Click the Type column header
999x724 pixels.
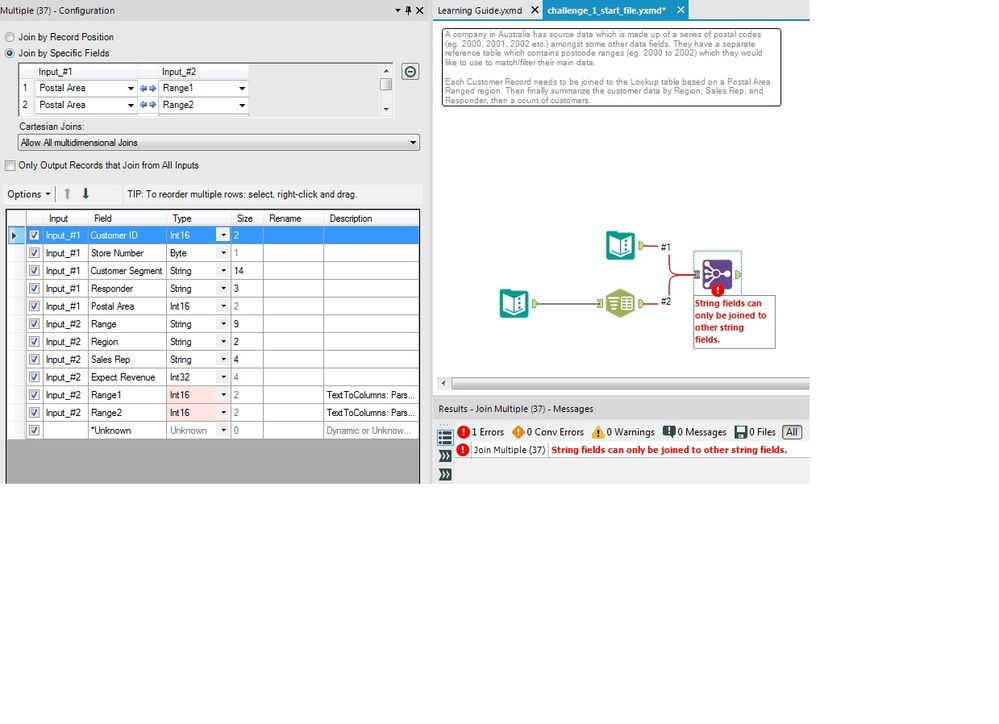pos(198,218)
